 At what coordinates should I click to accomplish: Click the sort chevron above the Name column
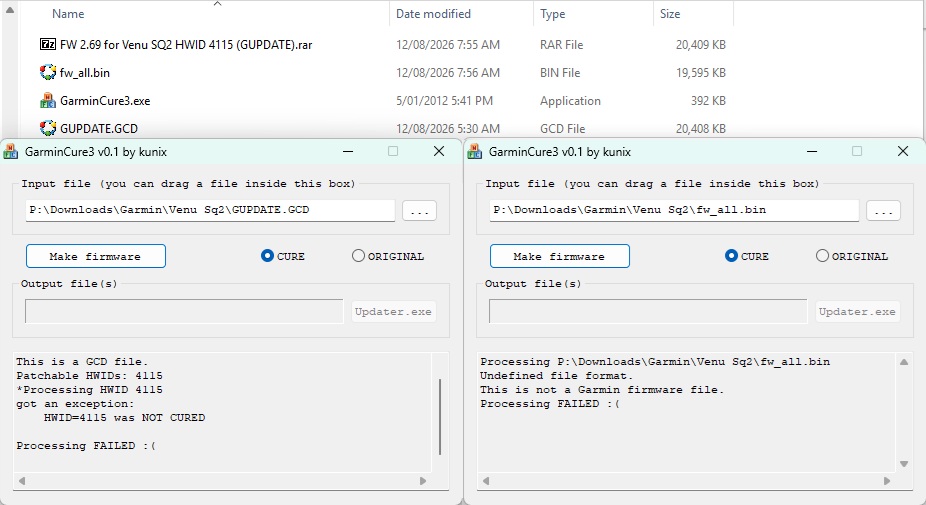[217, 4]
